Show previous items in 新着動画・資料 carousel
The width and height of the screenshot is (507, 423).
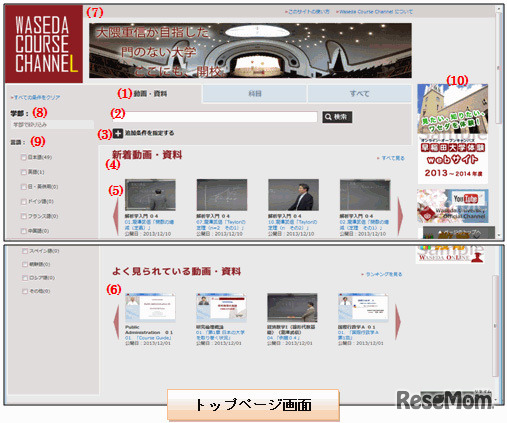pos(116,217)
